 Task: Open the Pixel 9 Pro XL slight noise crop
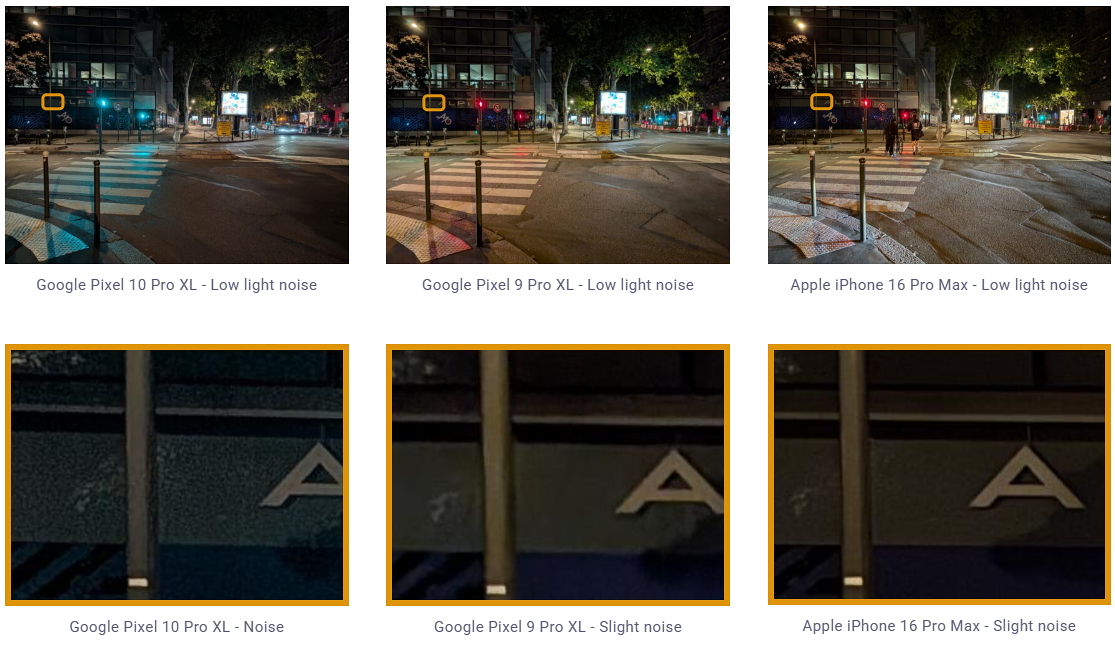coord(558,475)
